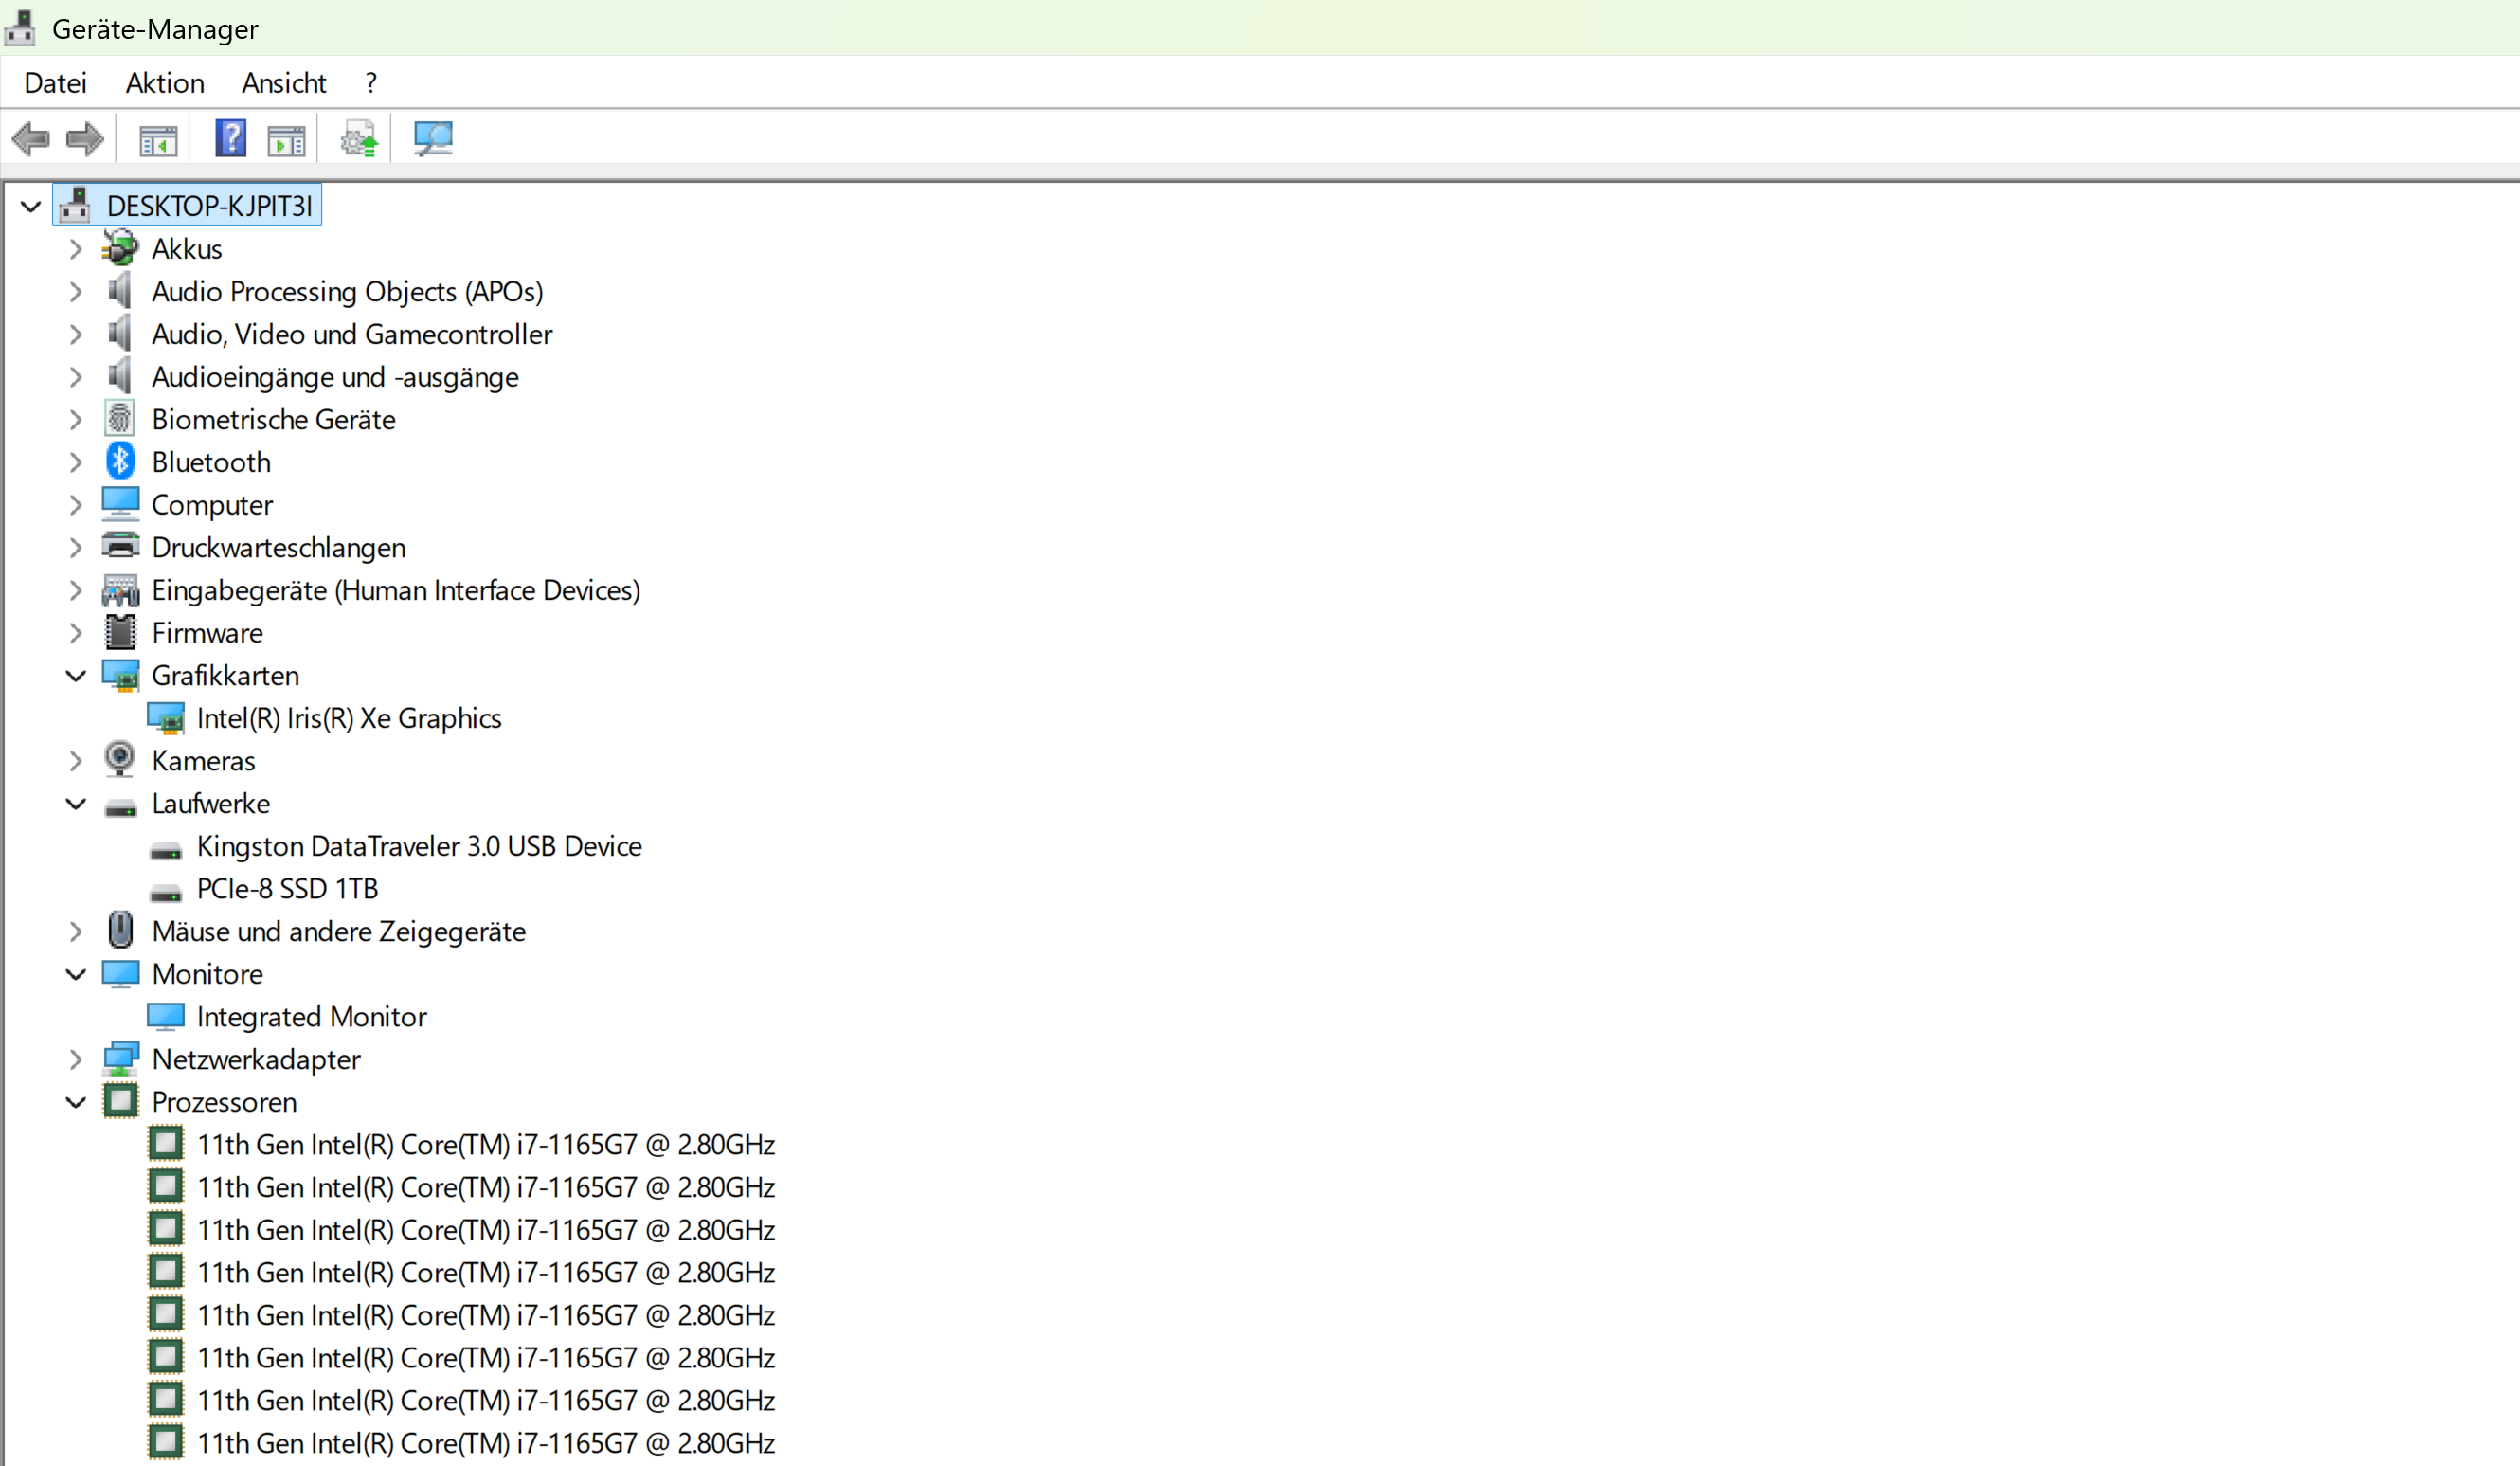Collapse the DESKTOP-KJPIT3I root node
This screenshot has height=1466, width=2520.
(31, 207)
